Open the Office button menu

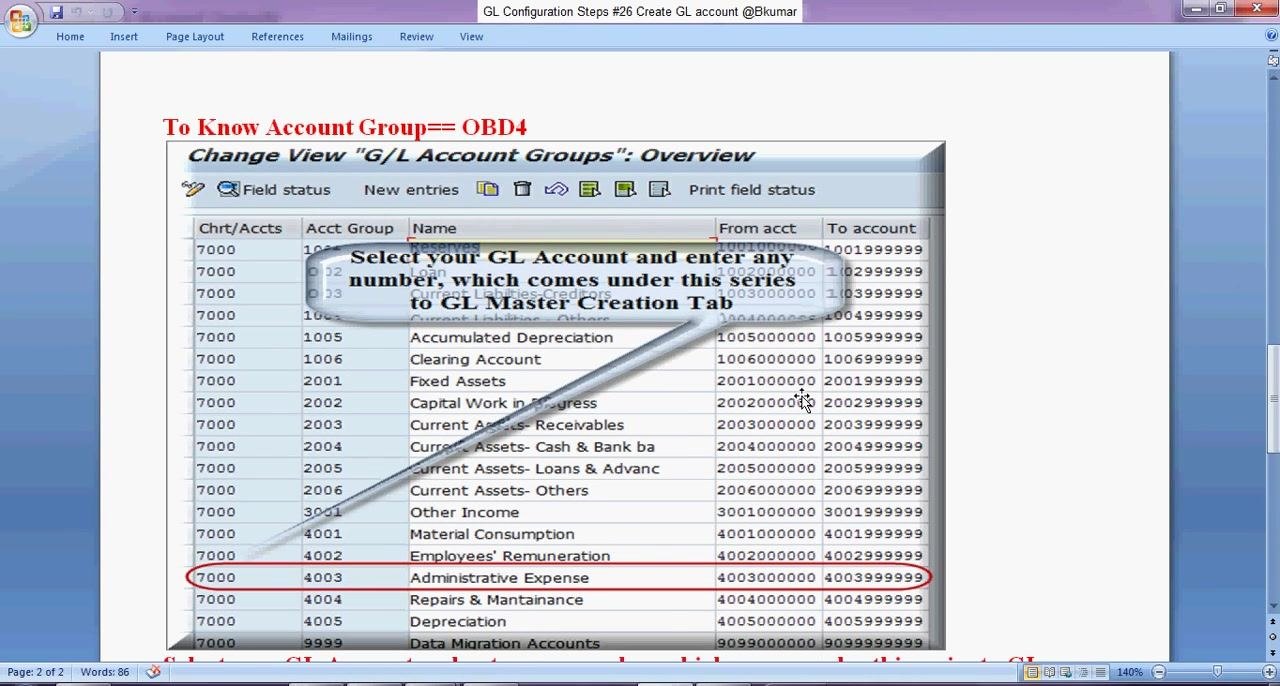(x=19, y=19)
